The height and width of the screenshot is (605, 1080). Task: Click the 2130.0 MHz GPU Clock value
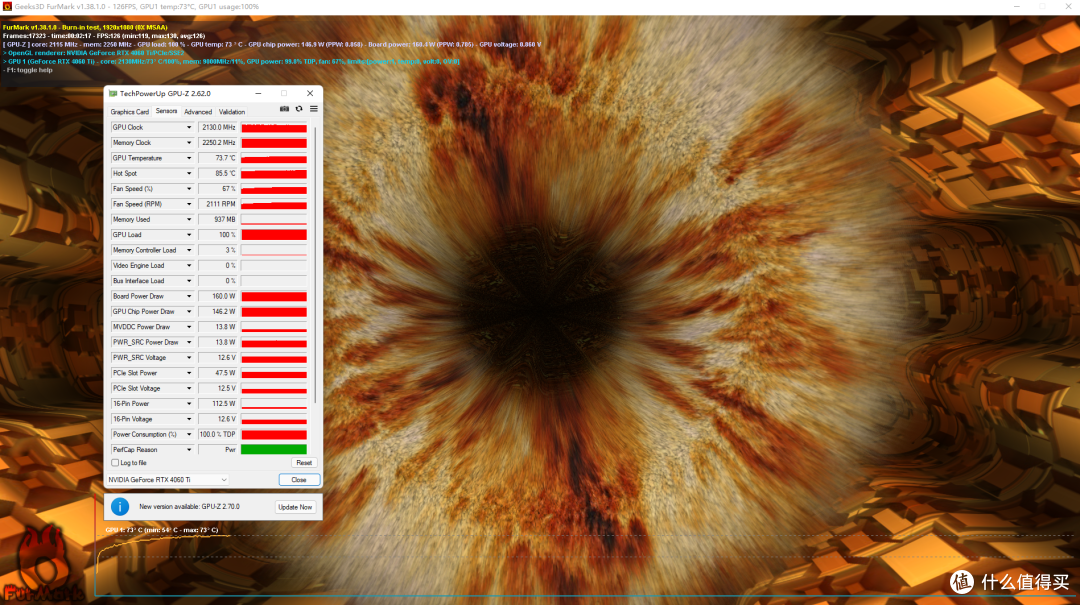coord(218,127)
